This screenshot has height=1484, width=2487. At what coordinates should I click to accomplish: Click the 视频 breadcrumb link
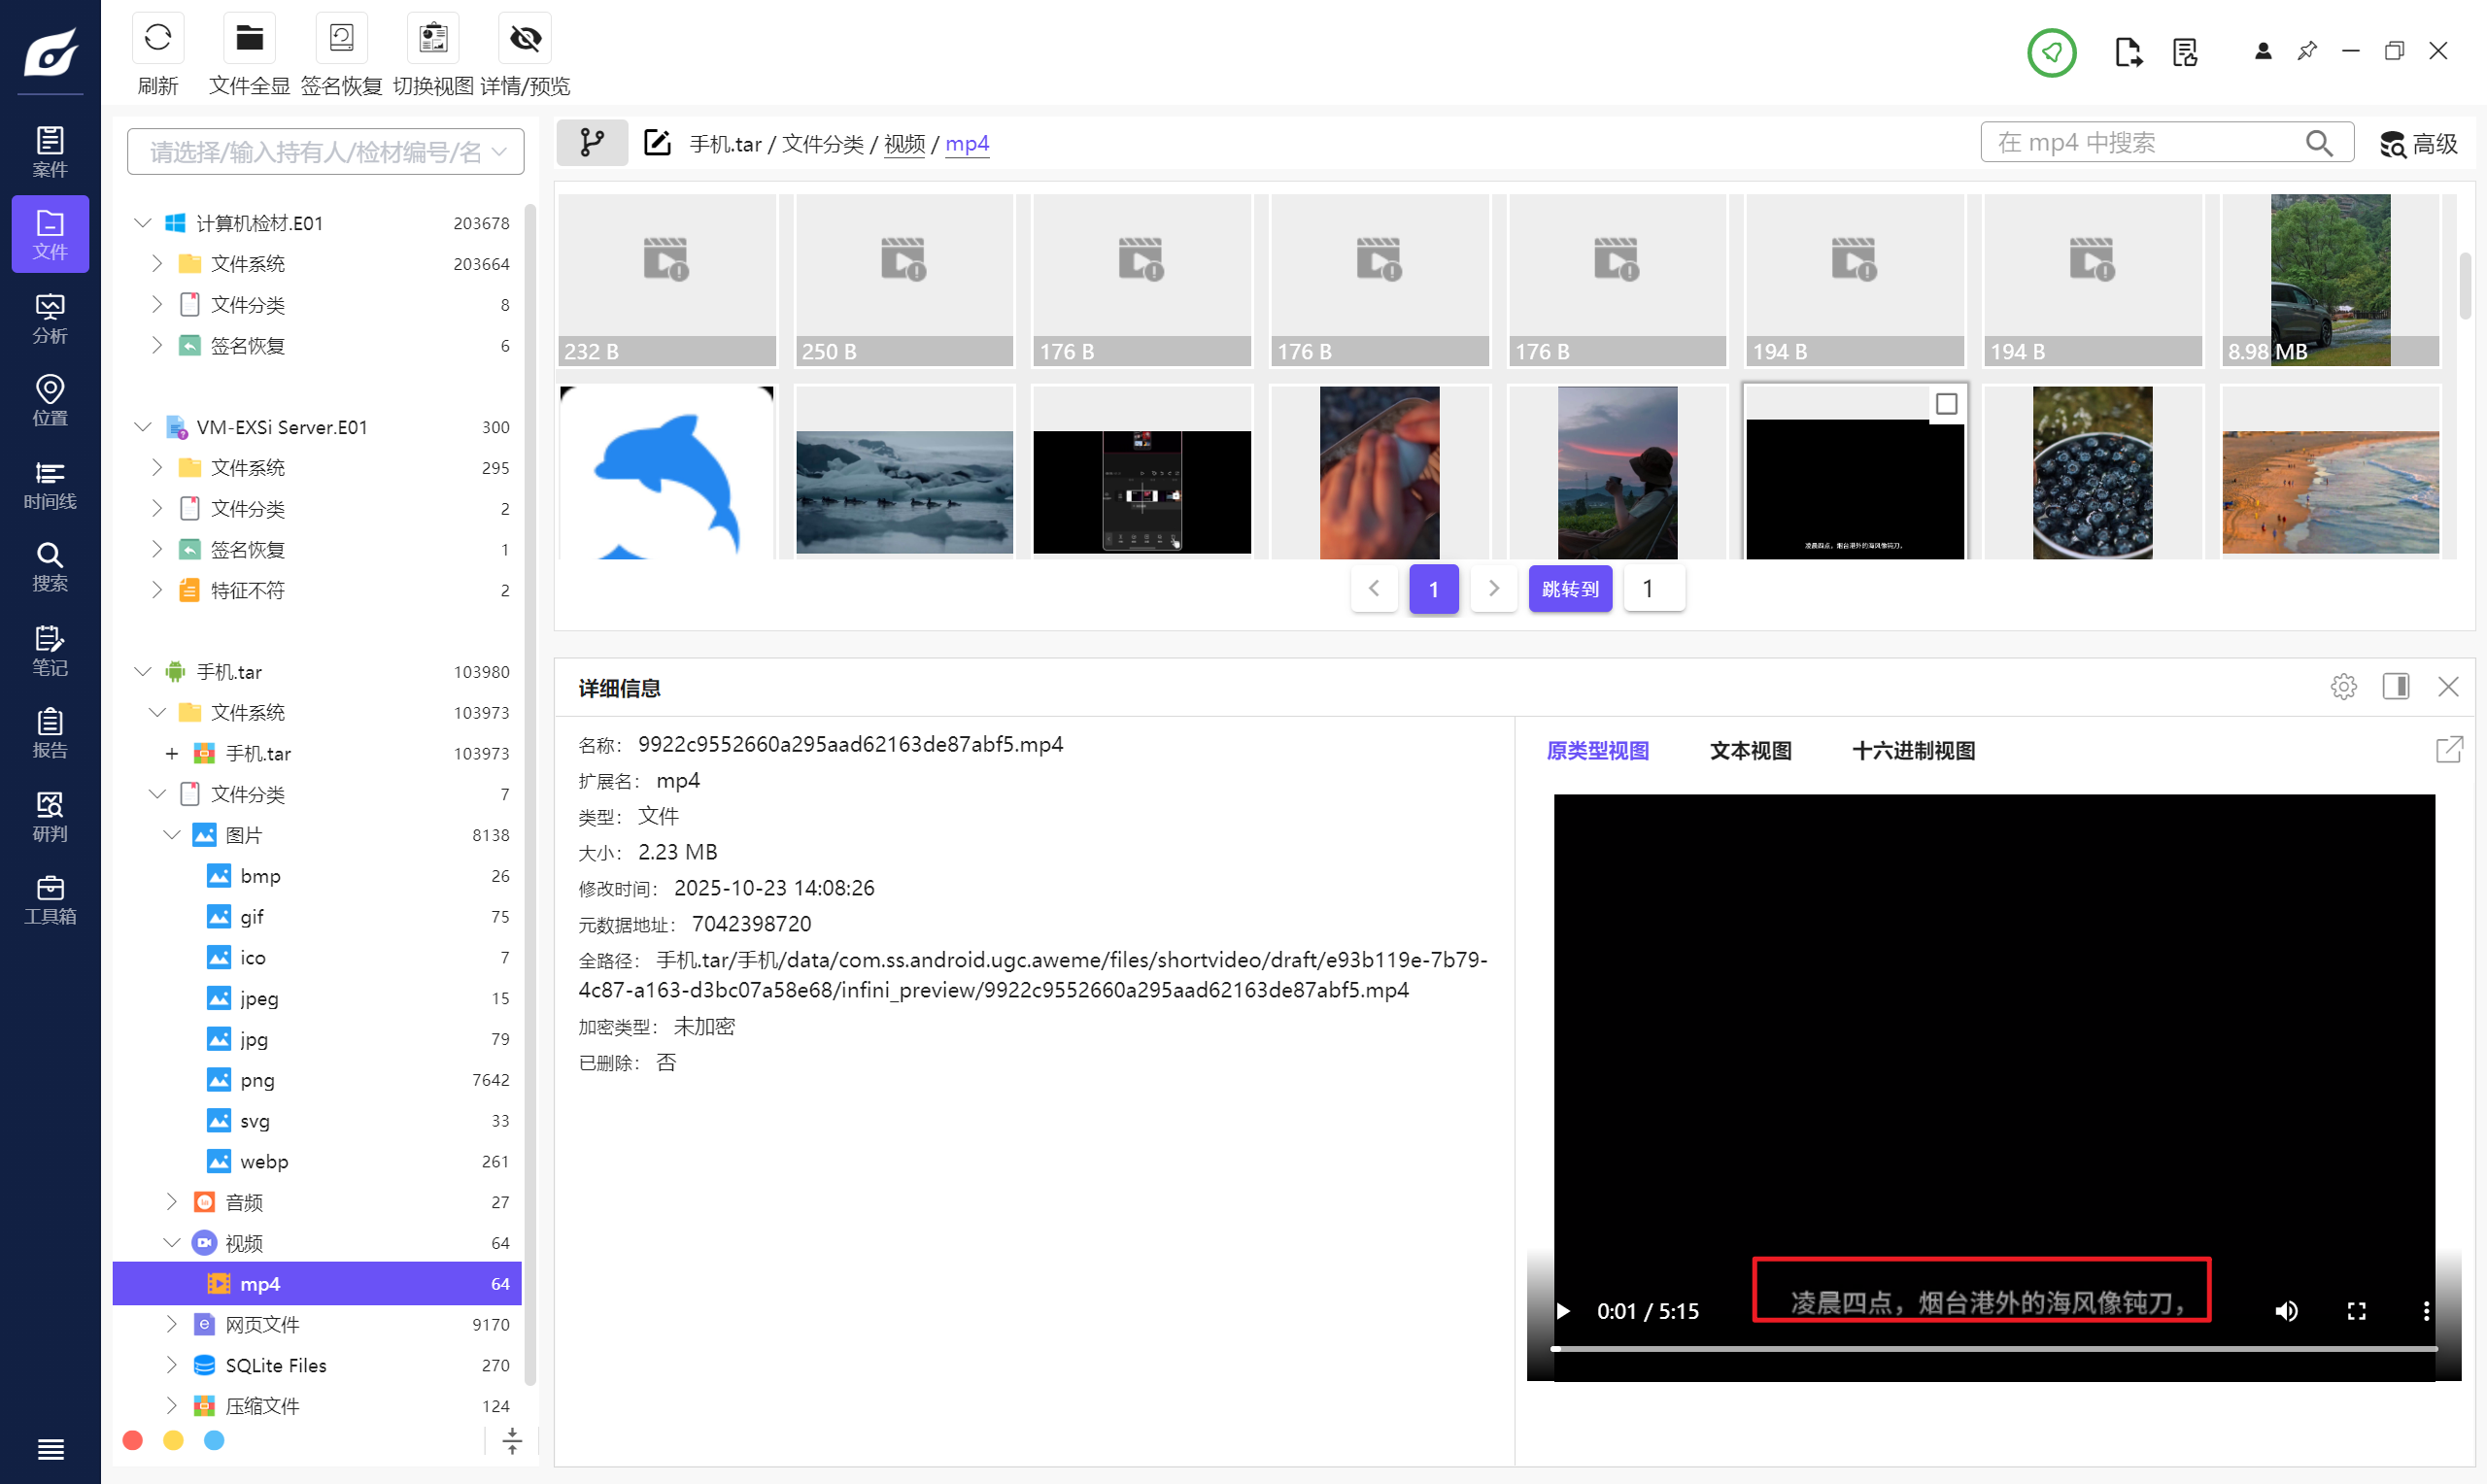click(x=904, y=144)
